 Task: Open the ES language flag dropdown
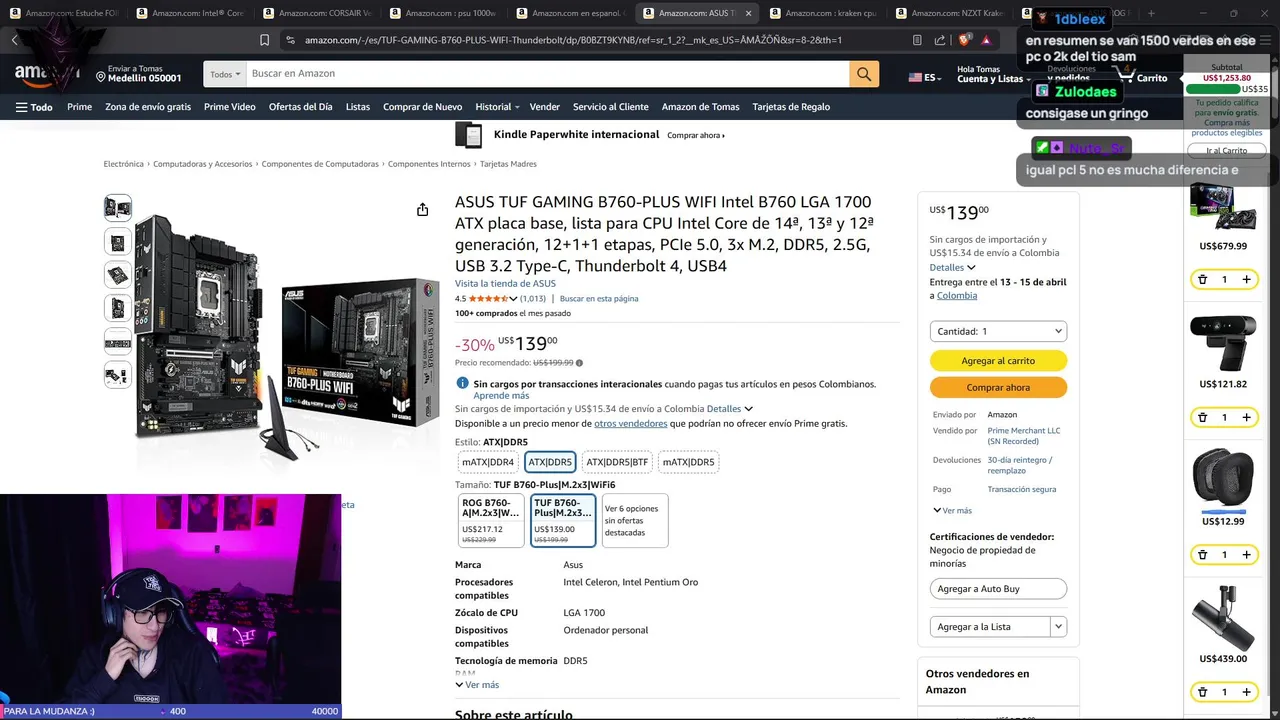pyautogui.click(x=925, y=77)
